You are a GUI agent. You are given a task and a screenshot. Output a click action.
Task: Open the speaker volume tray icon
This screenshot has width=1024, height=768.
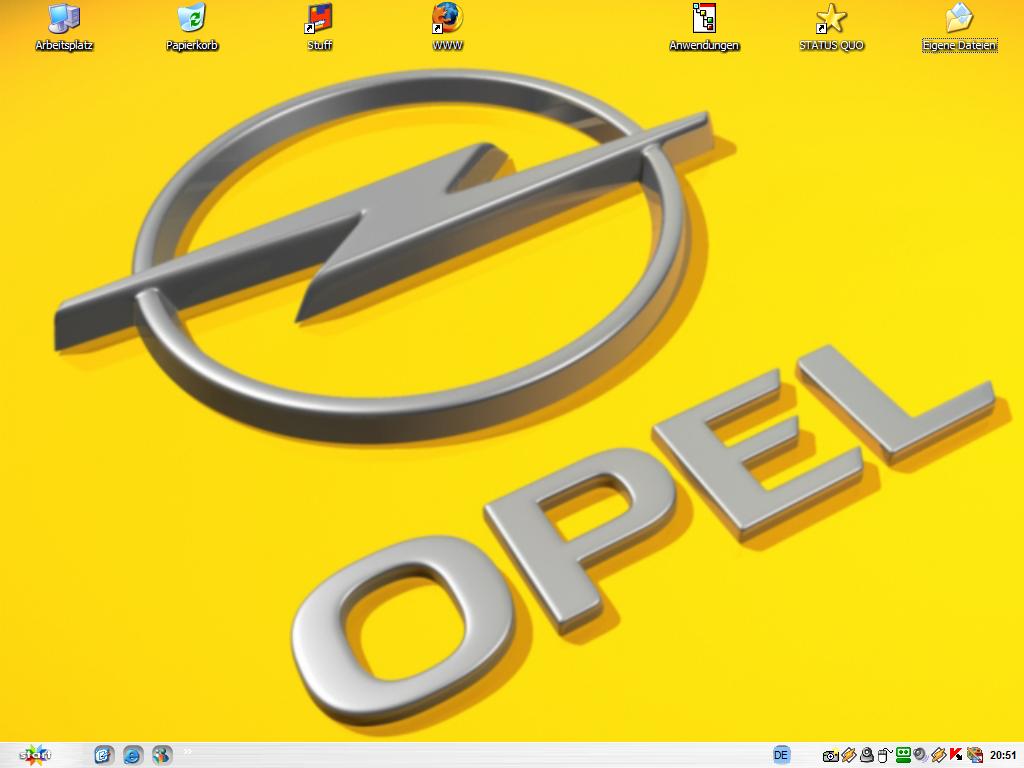(920, 756)
